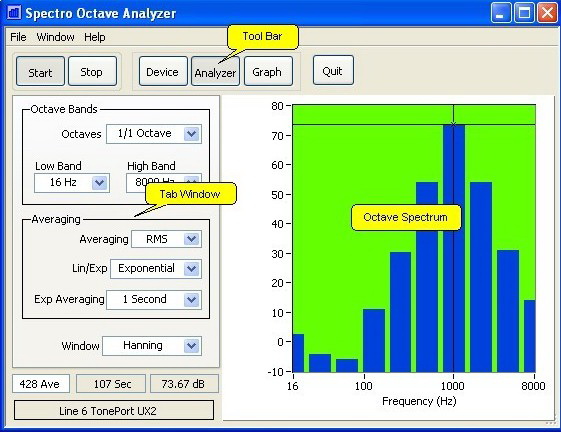Minimize the Spectro Octave Analyzer window
The width and height of the screenshot is (561, 433).
coord(501,13)
